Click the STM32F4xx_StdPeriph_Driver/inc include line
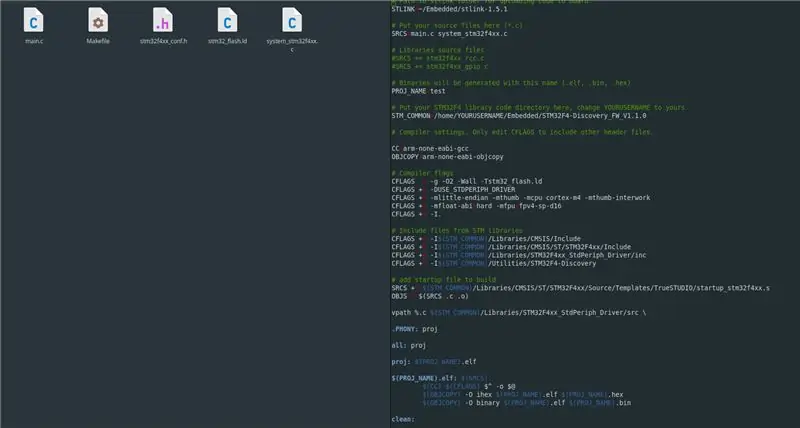The image size is (800, 428). click(519, 255)
